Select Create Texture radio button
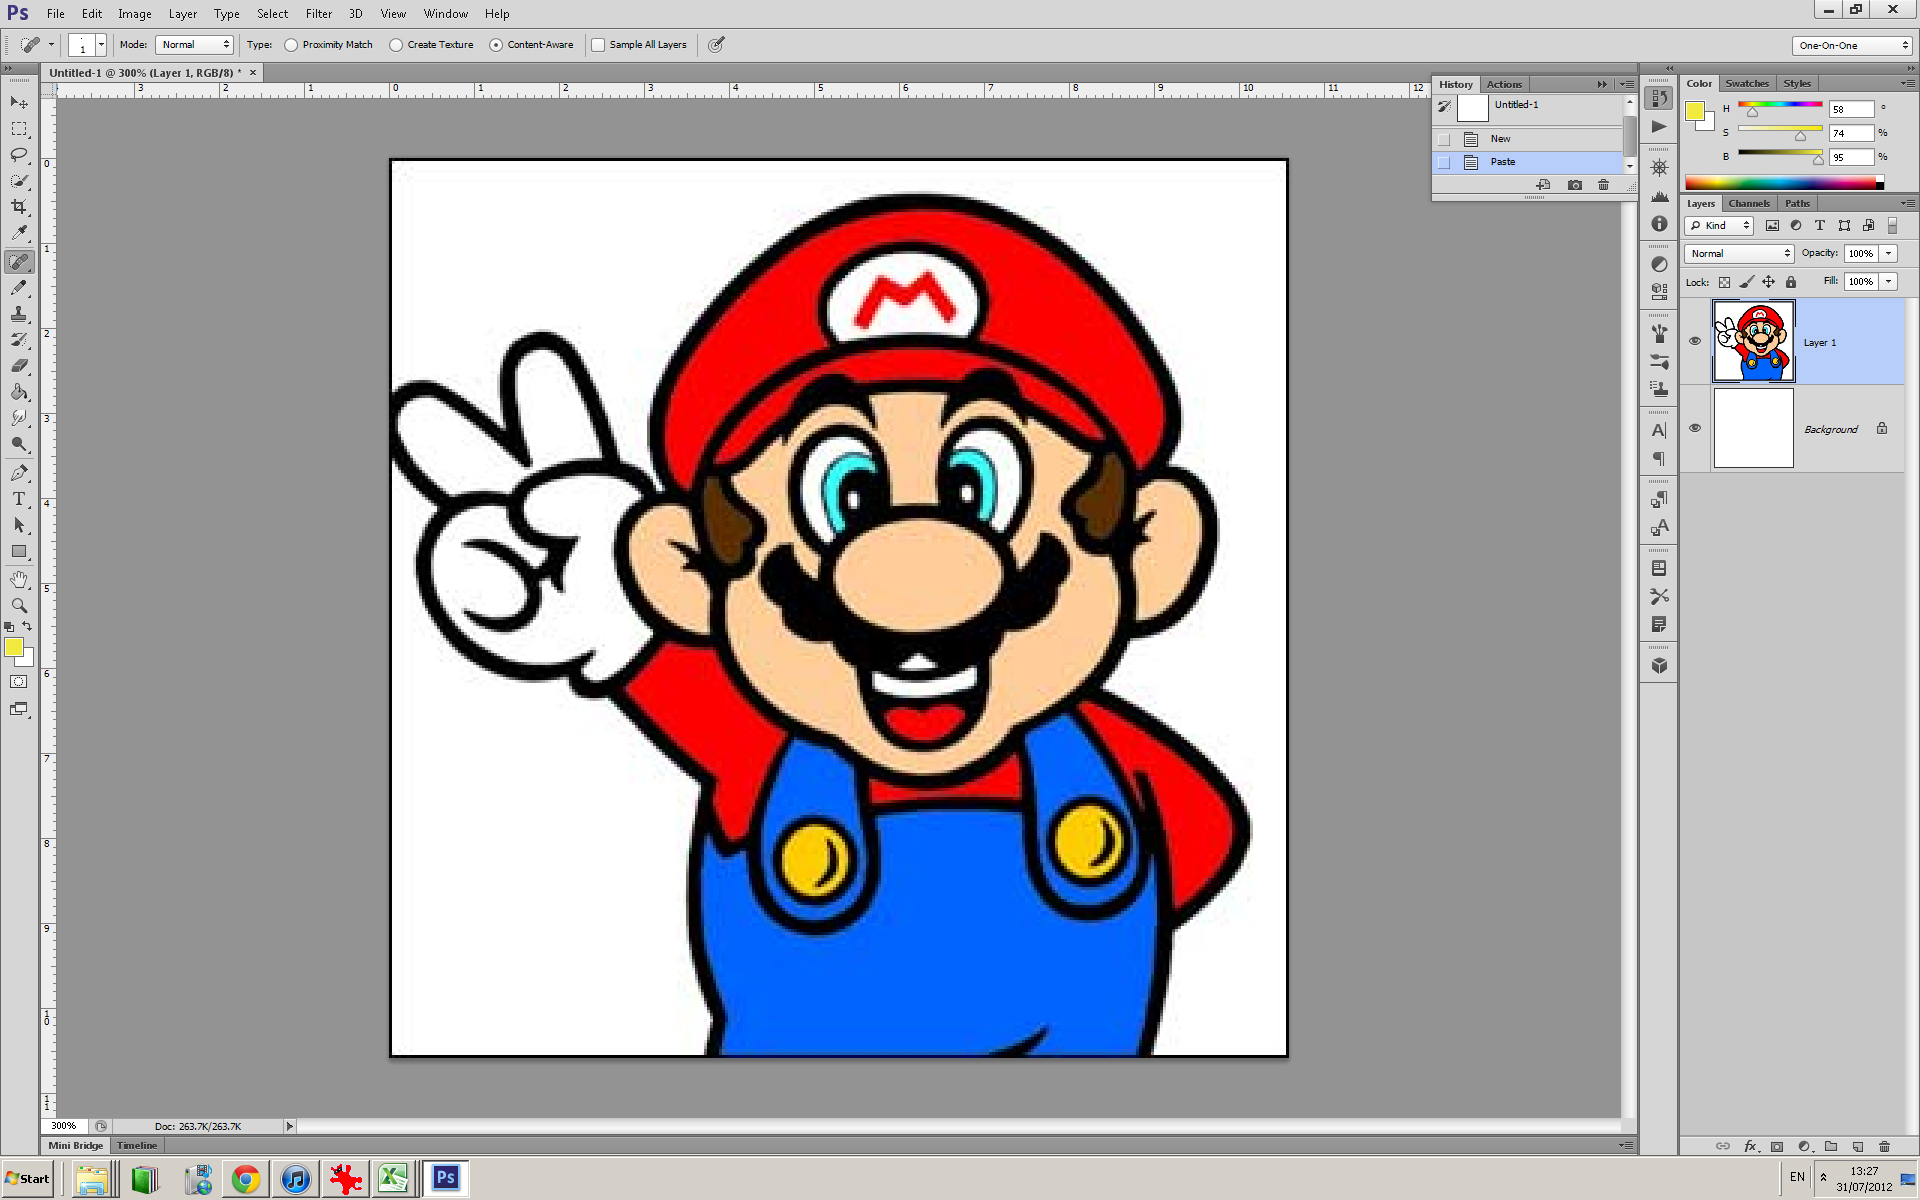This screenshot has width=1920, height=1200. [396, 45]
